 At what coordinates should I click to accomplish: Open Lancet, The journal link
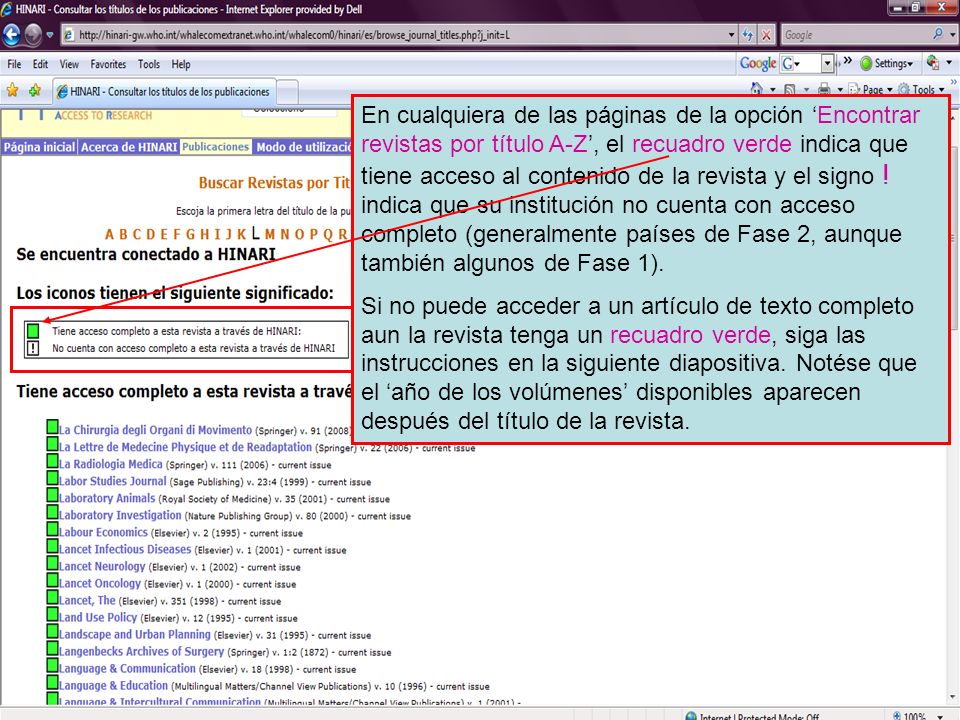pyautogui.click(x=87, y=601)
